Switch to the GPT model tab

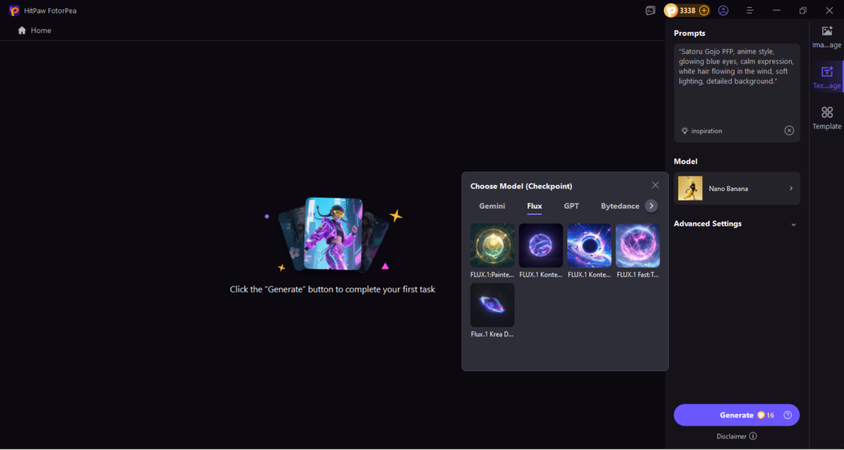coord(571,206)
